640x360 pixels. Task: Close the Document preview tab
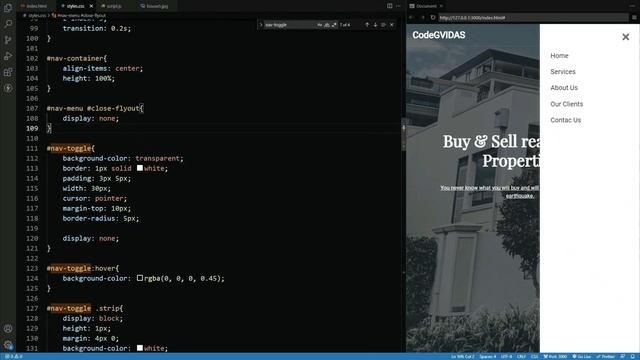coord(442,6)
